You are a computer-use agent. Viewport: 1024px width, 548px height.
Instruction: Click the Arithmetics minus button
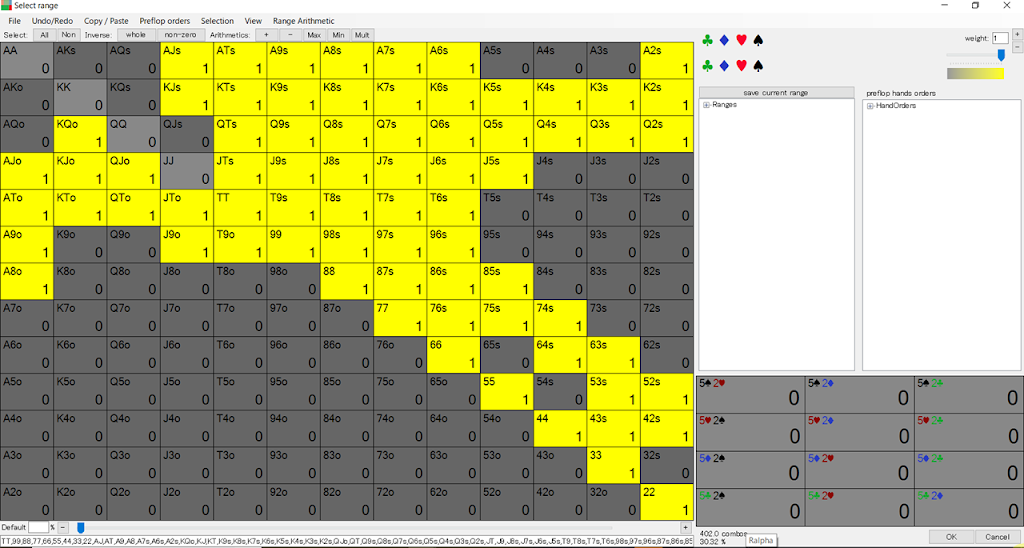coord(291,35)
